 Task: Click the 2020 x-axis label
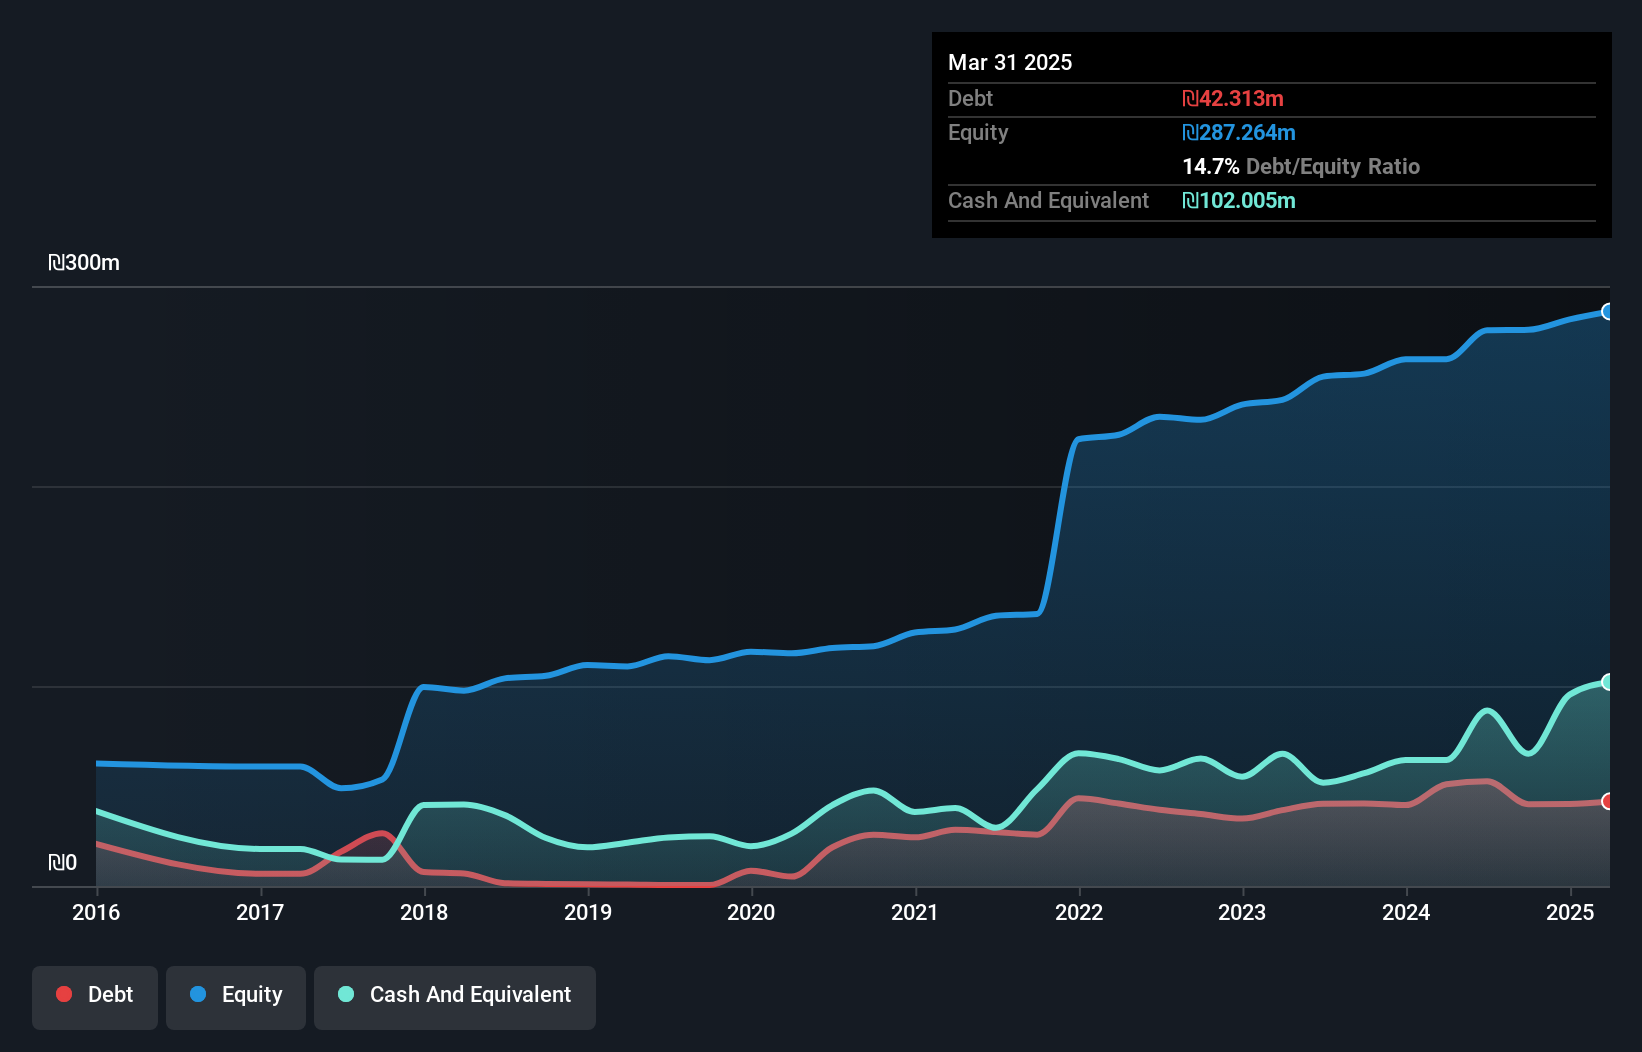pyautogui.click(x=751, y=912)
